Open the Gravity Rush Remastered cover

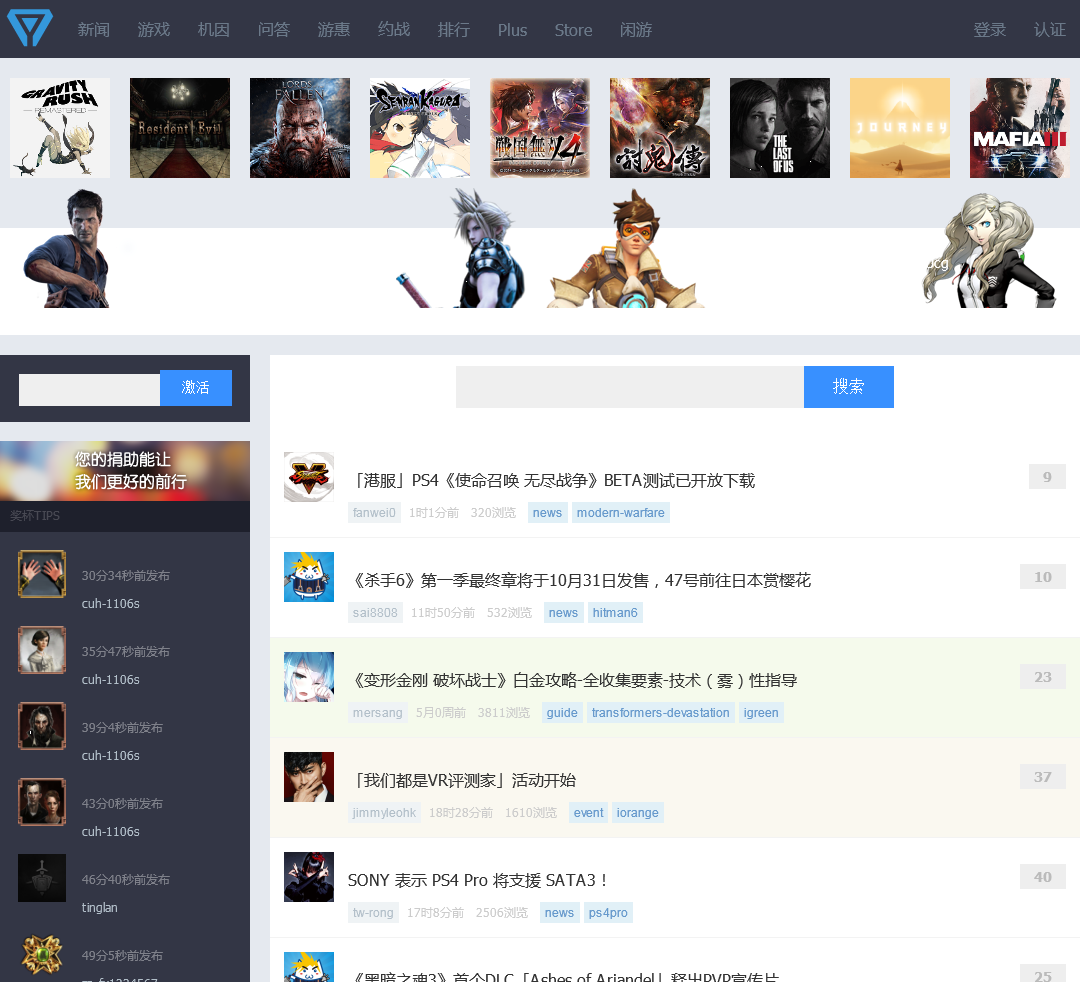click(60, 128)
